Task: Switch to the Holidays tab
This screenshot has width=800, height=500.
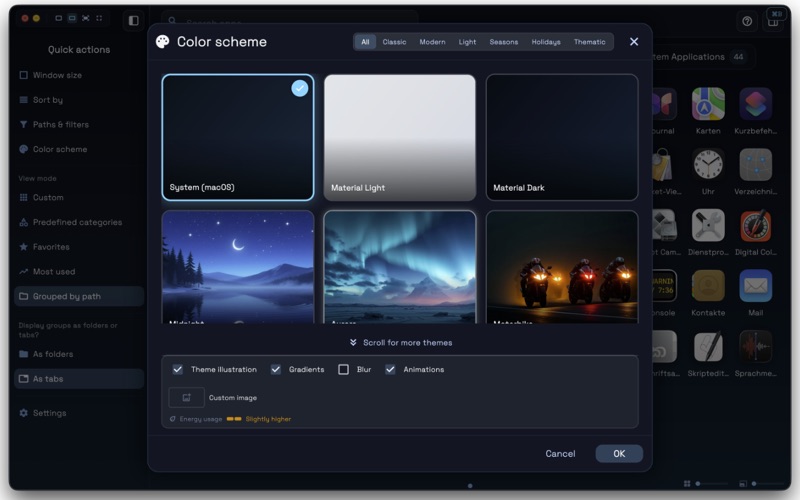Action: pyautogui.click(x=546, y=42)
